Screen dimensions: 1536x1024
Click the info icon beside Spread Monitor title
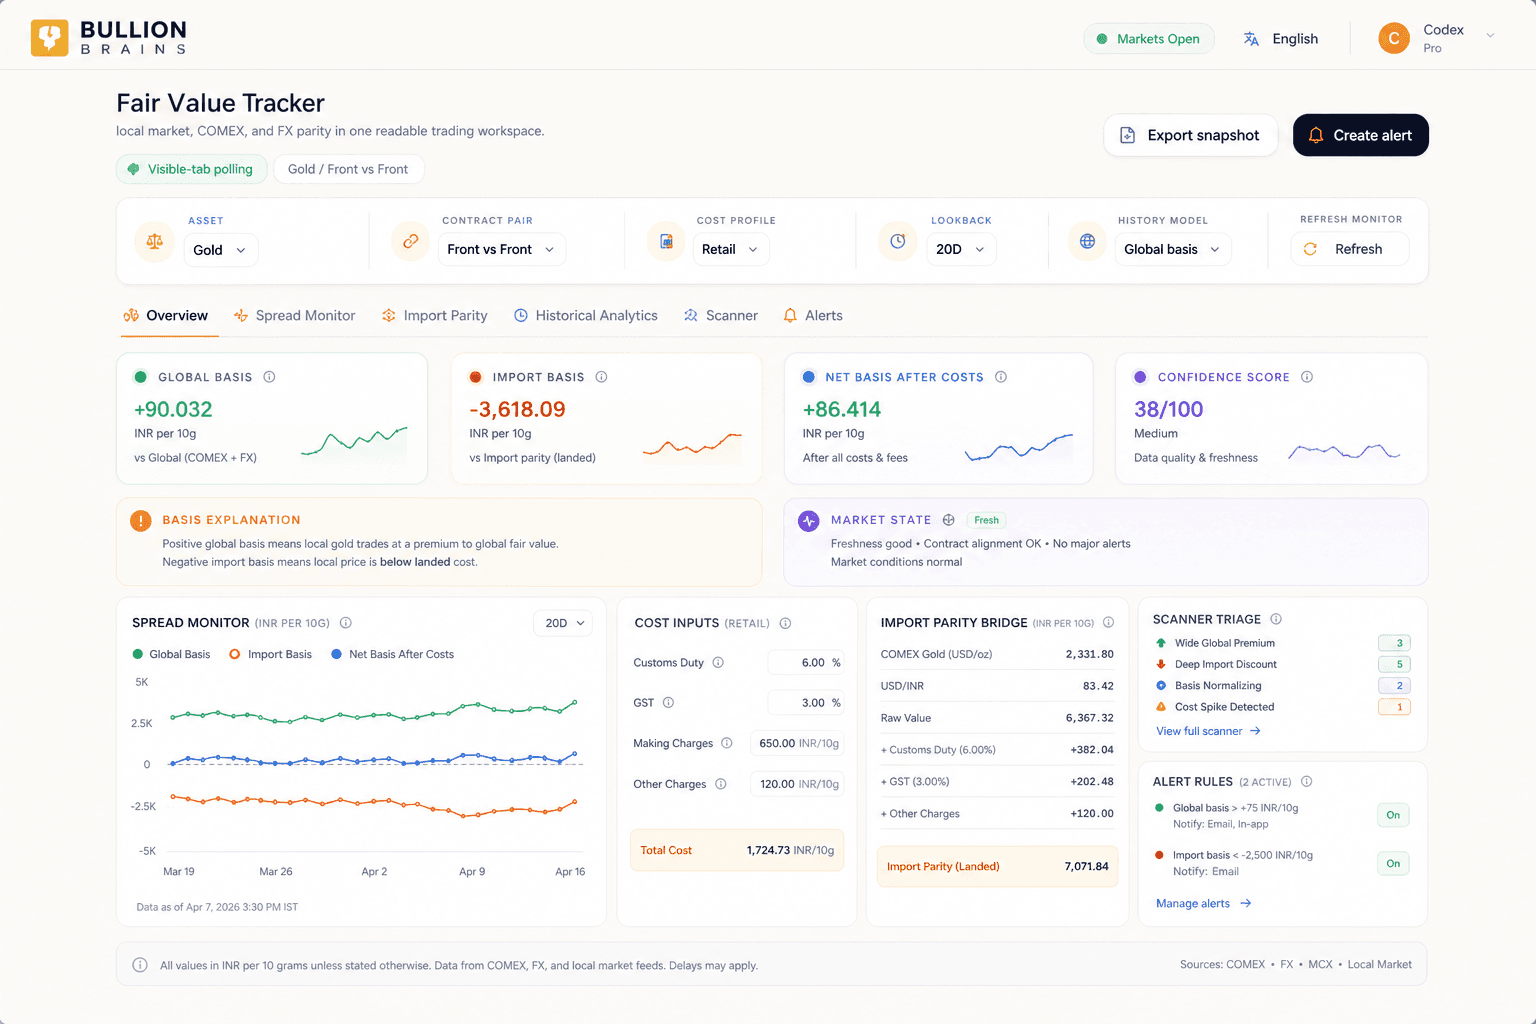click(346, 623)
